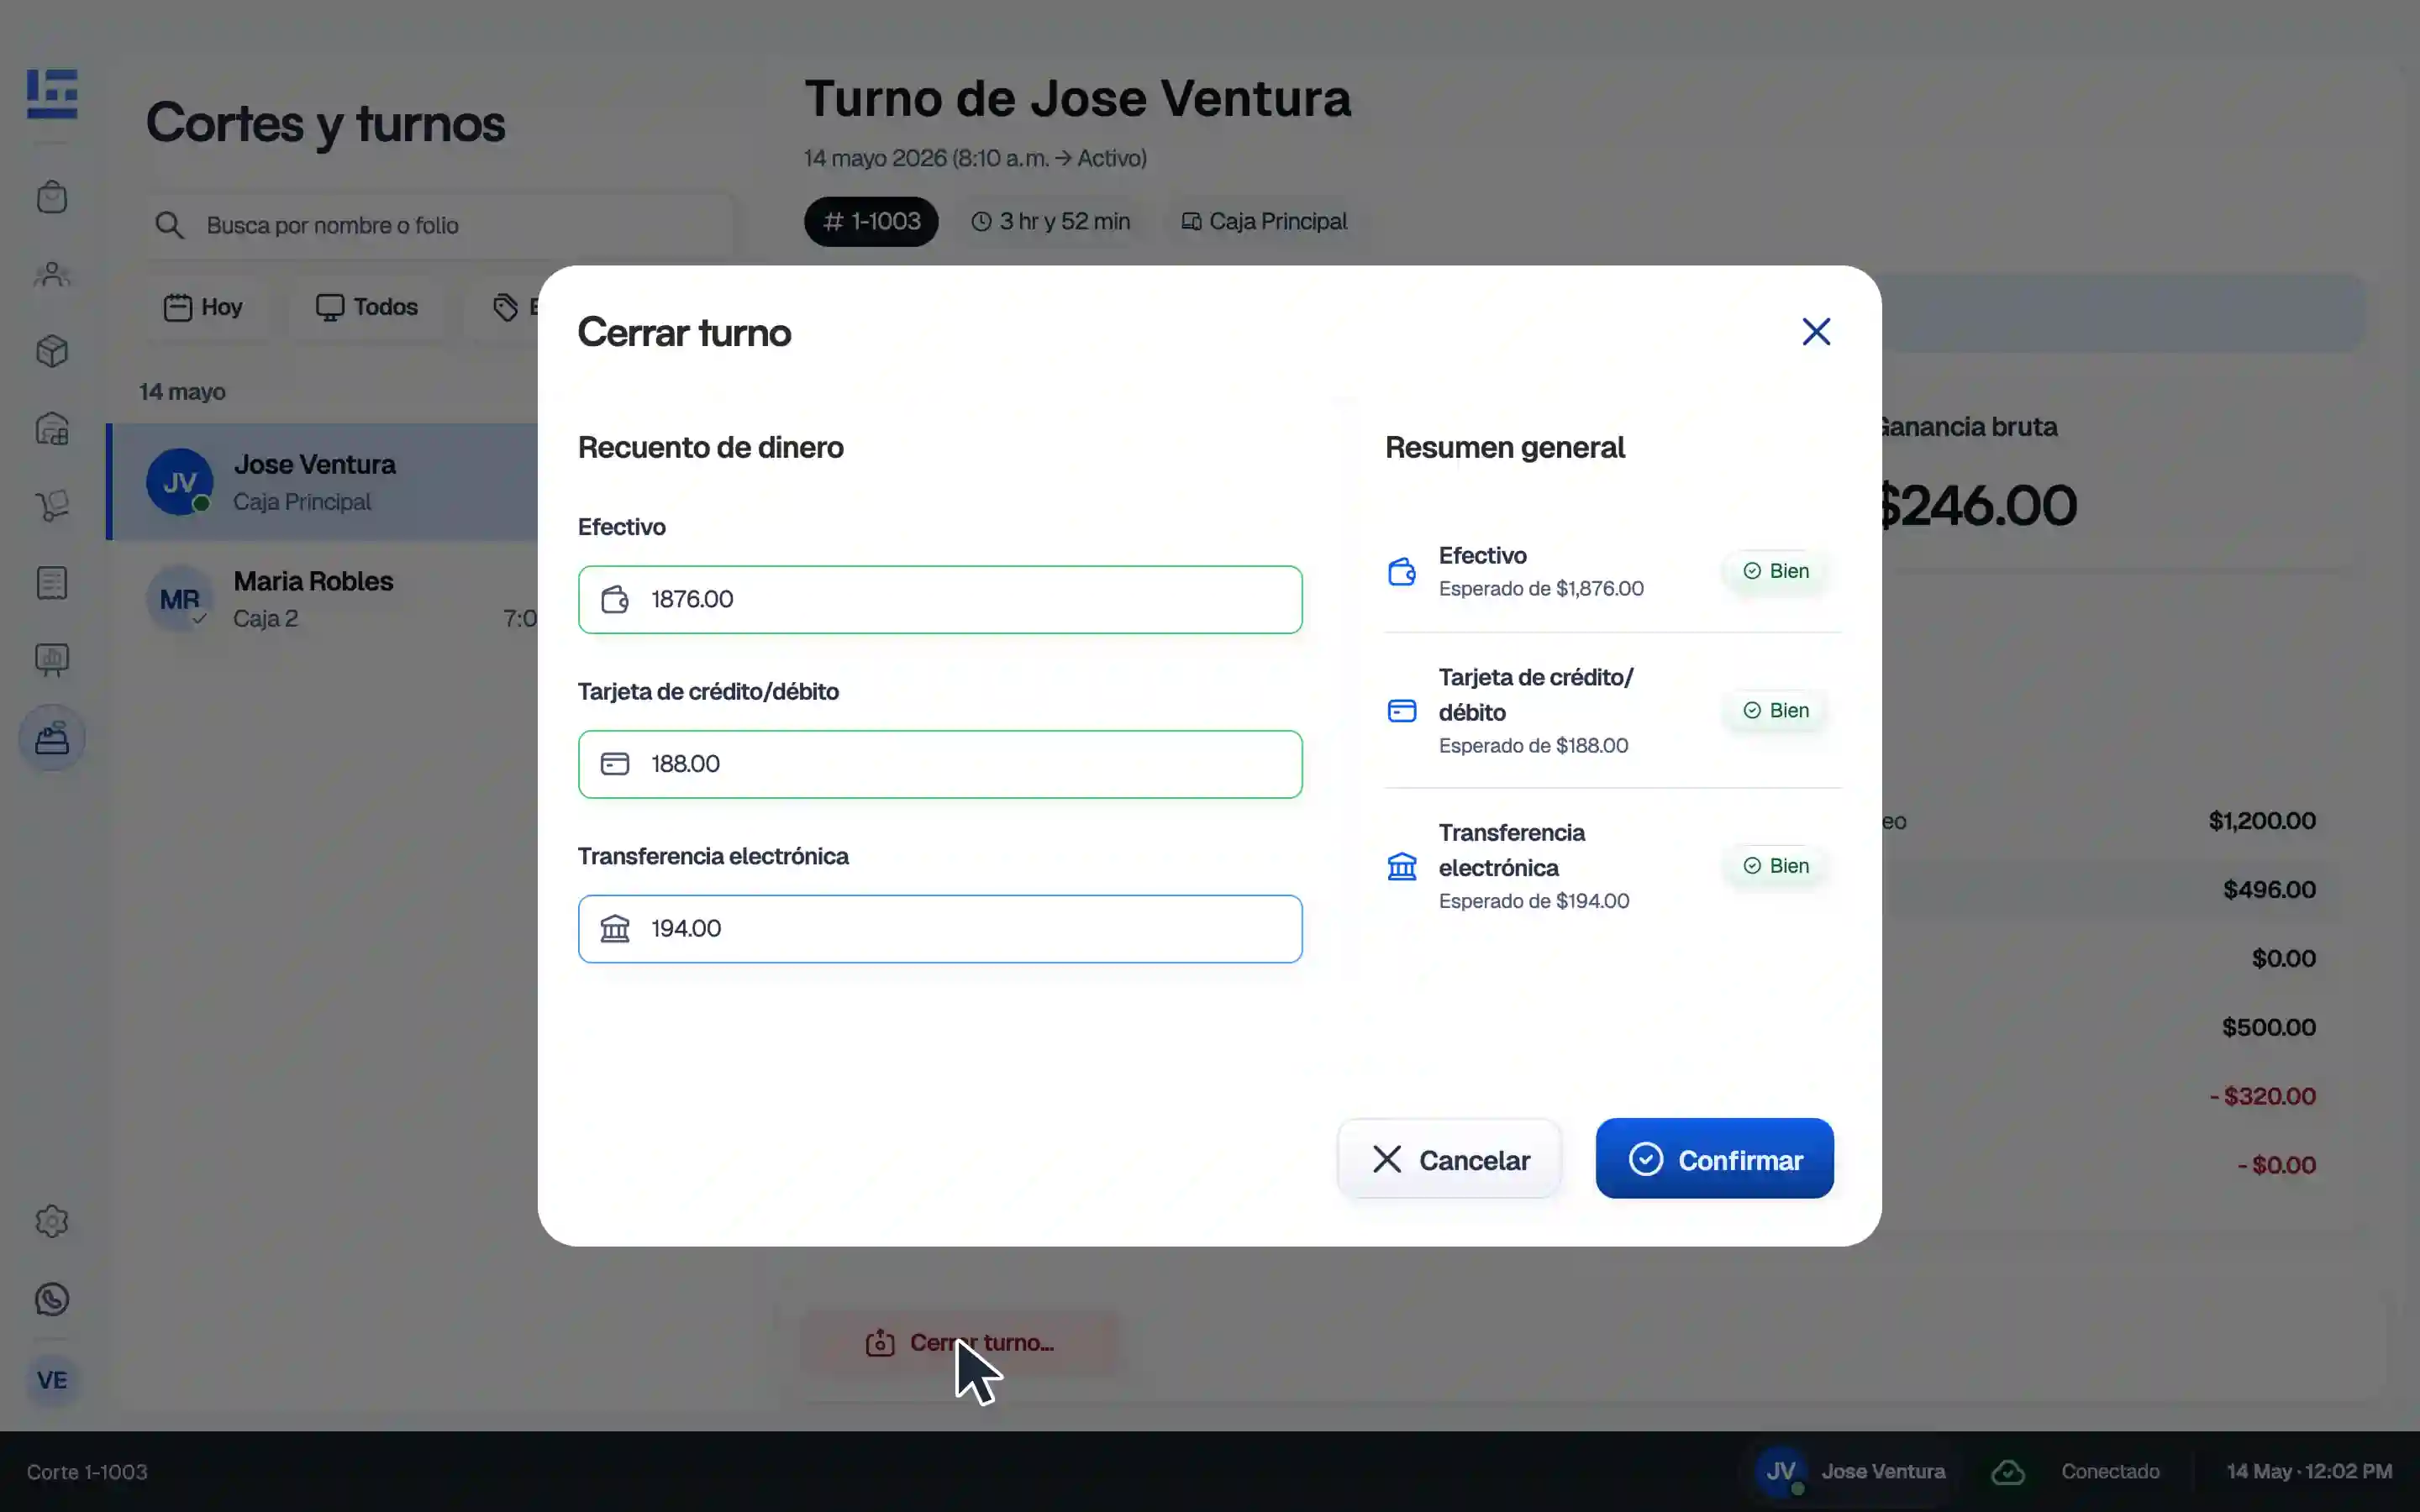Cancel the shift closing dialog

coord(1449,1159)
